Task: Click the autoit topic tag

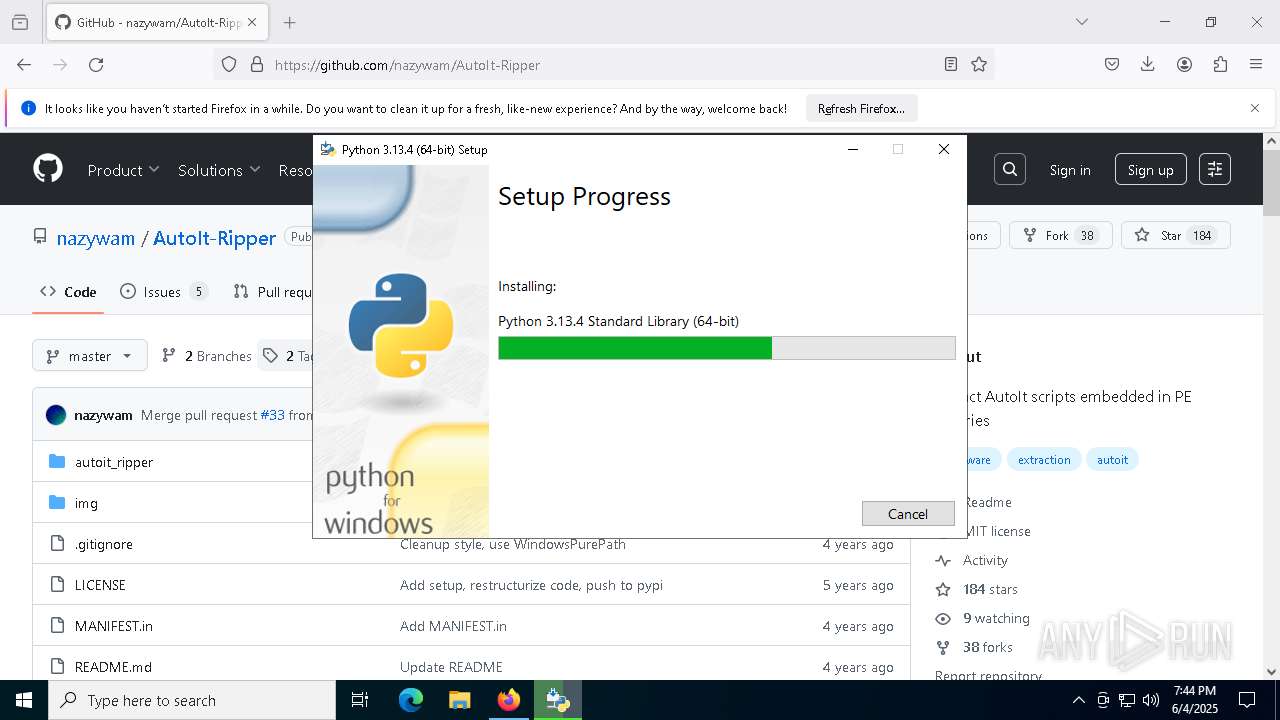Action: [x=1112, y=460]
